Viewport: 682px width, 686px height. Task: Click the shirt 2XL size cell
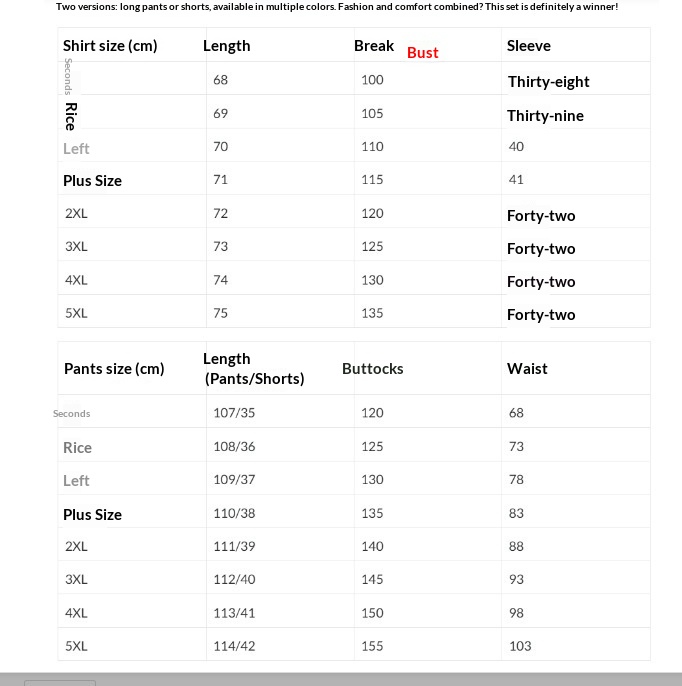(x=76, y=214)
